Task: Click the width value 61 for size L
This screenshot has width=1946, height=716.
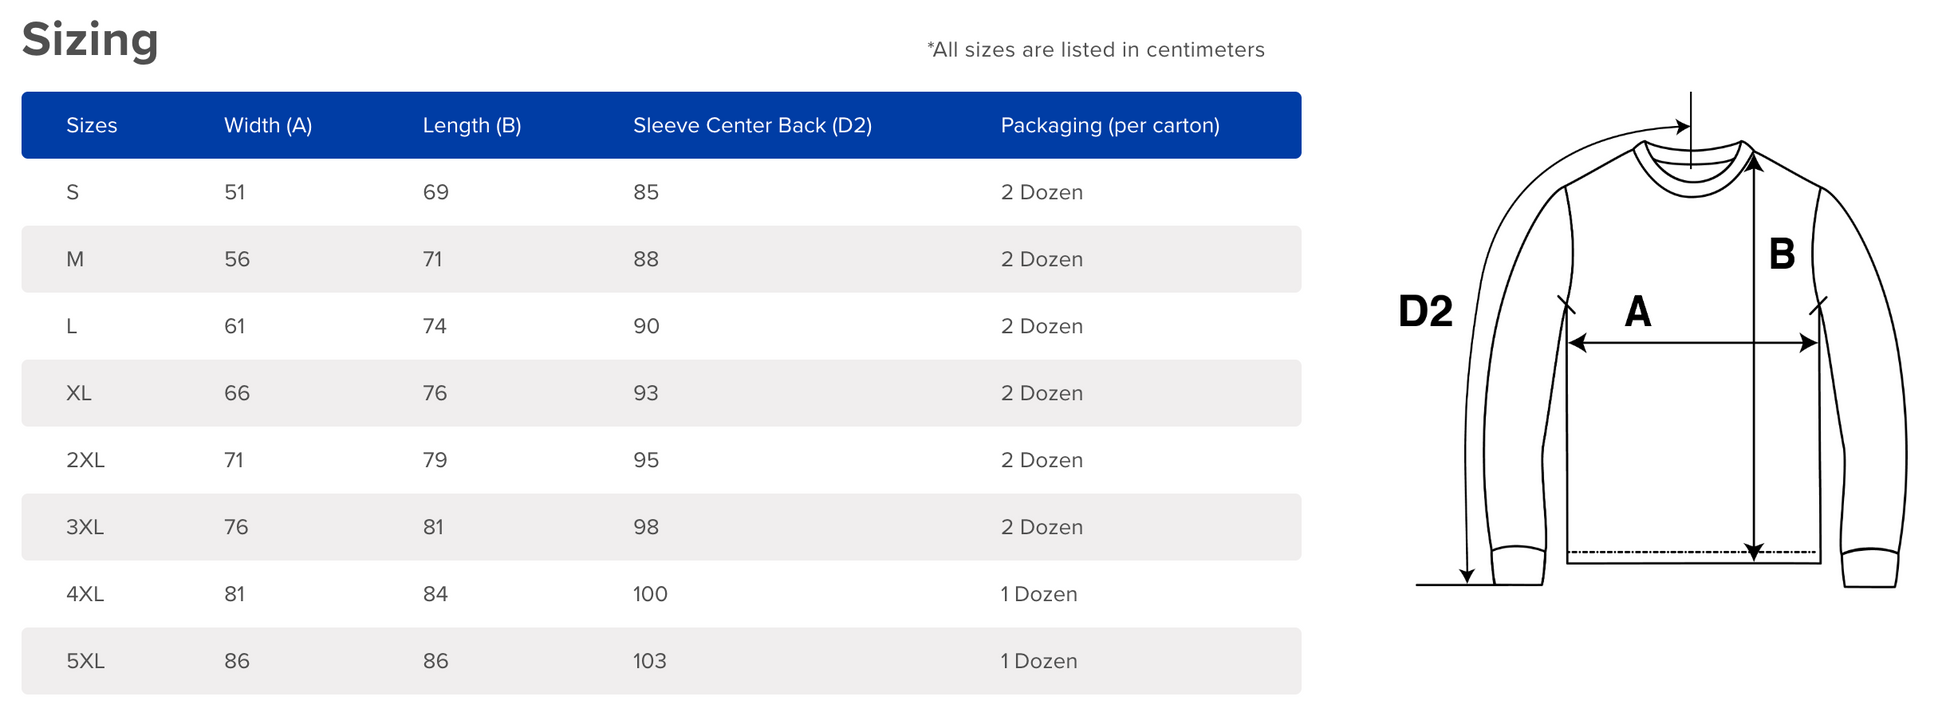Action: click(x=235, y=327)
